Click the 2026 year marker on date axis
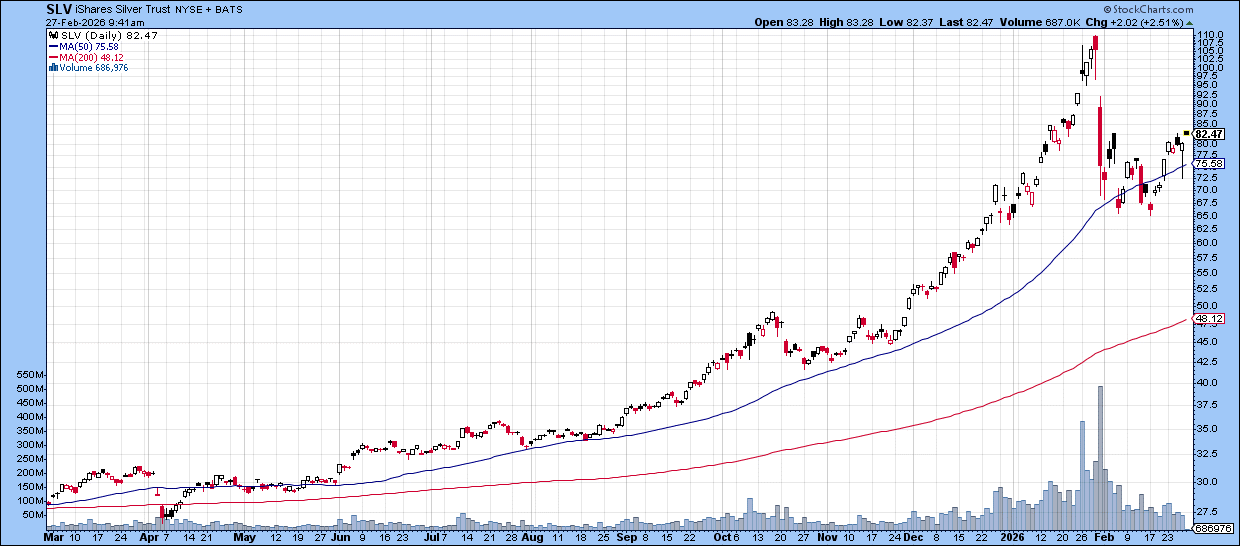Viewport: 1240px width, 546px height. pos(1017,537)
